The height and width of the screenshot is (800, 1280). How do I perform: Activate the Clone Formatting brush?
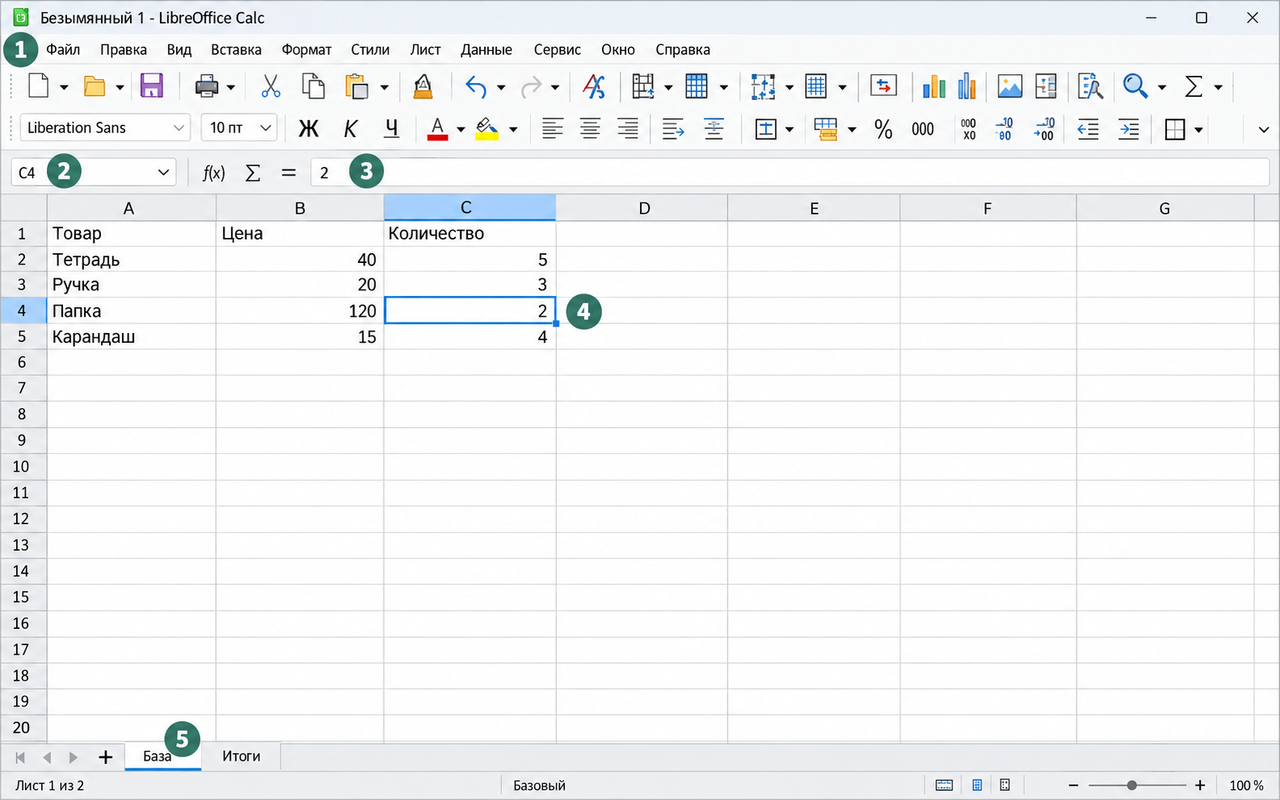click(x=423, y=87)
